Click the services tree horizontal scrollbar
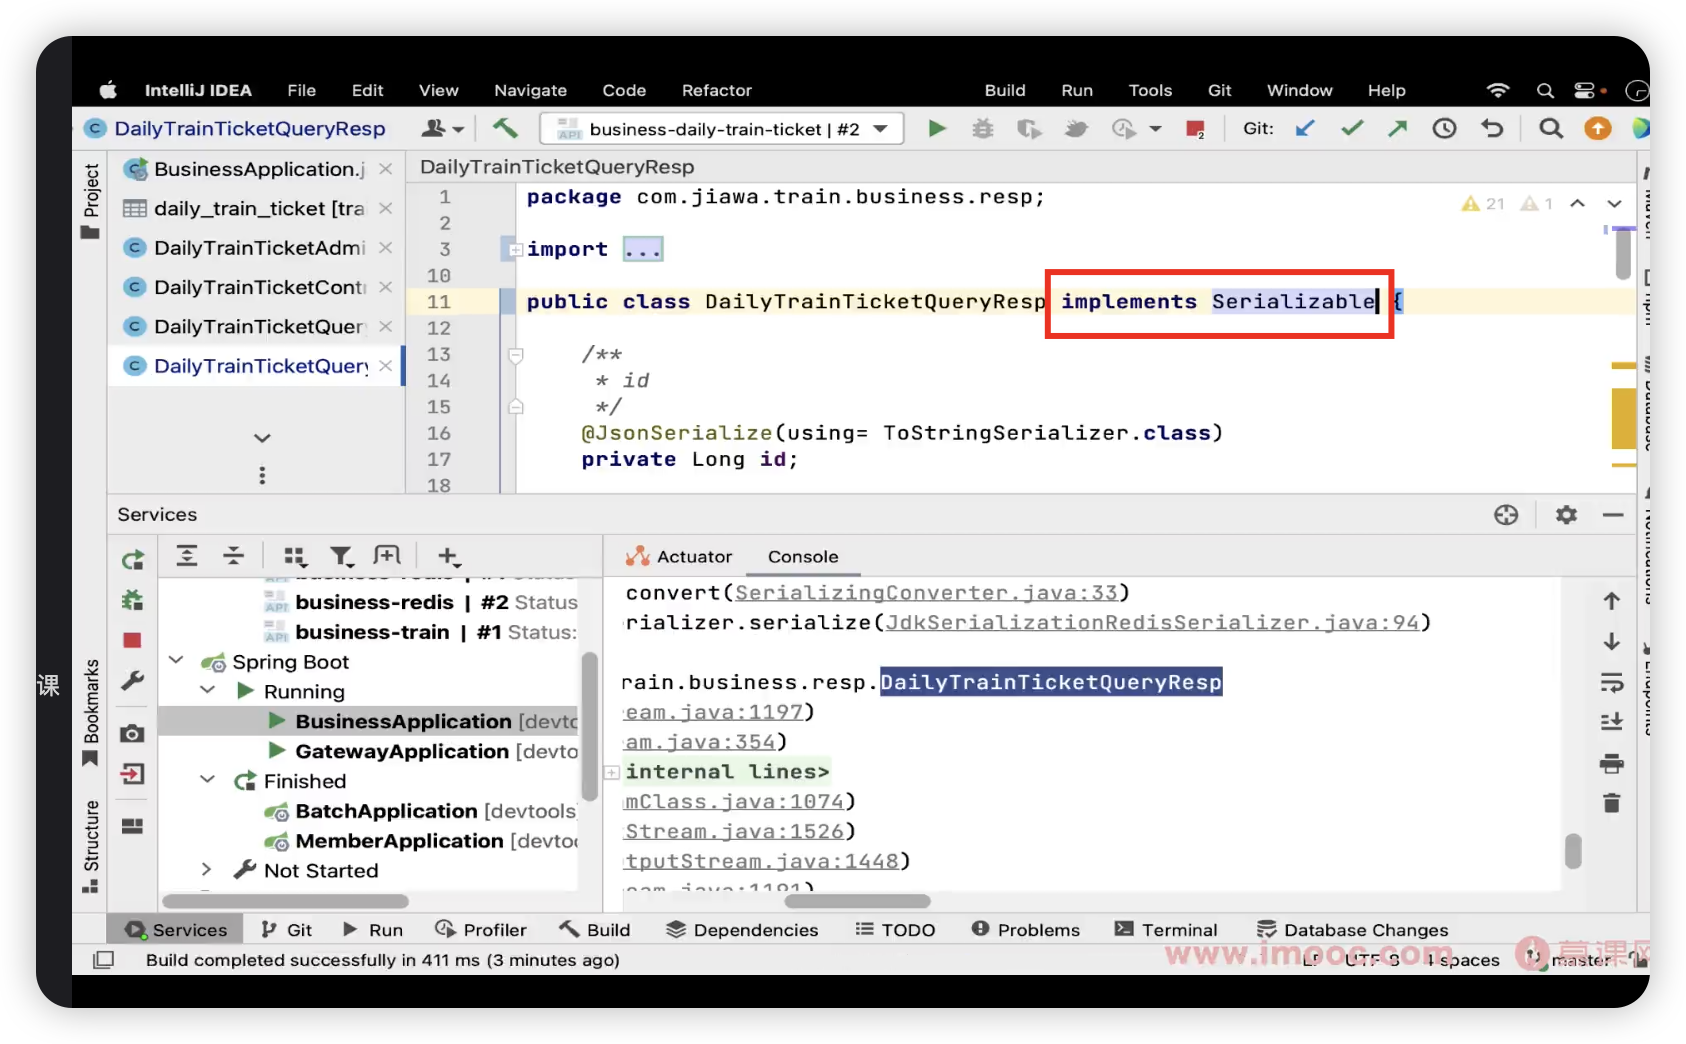Viewport: 1686px width, 1044px height. tap(286, 900)
